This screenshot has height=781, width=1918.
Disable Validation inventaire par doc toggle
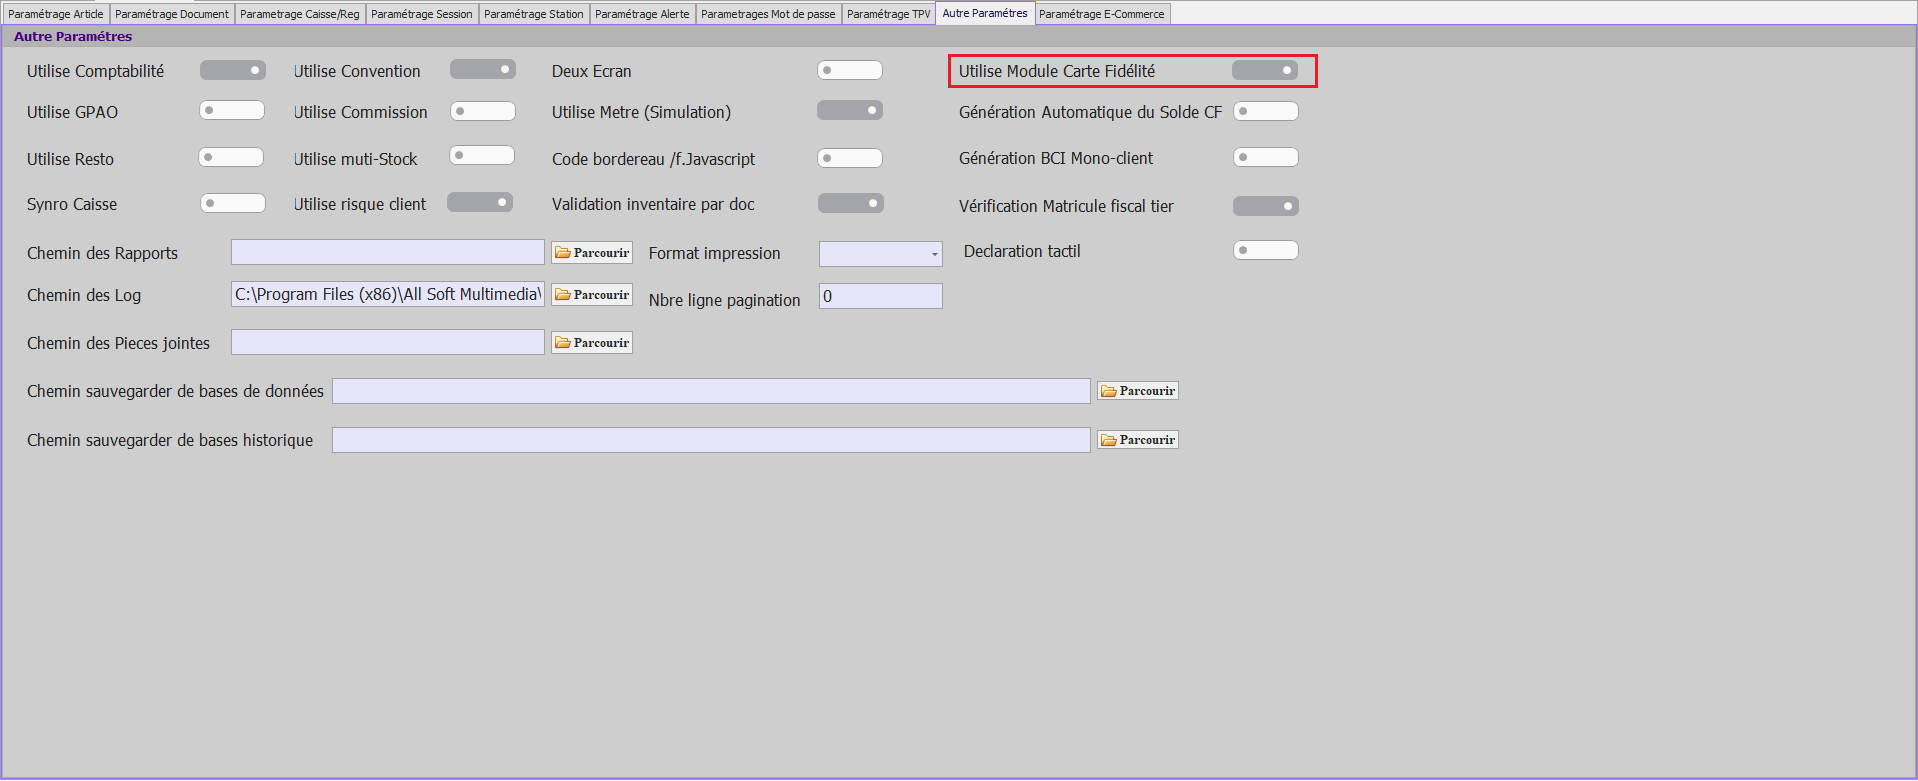pos(851,203)
